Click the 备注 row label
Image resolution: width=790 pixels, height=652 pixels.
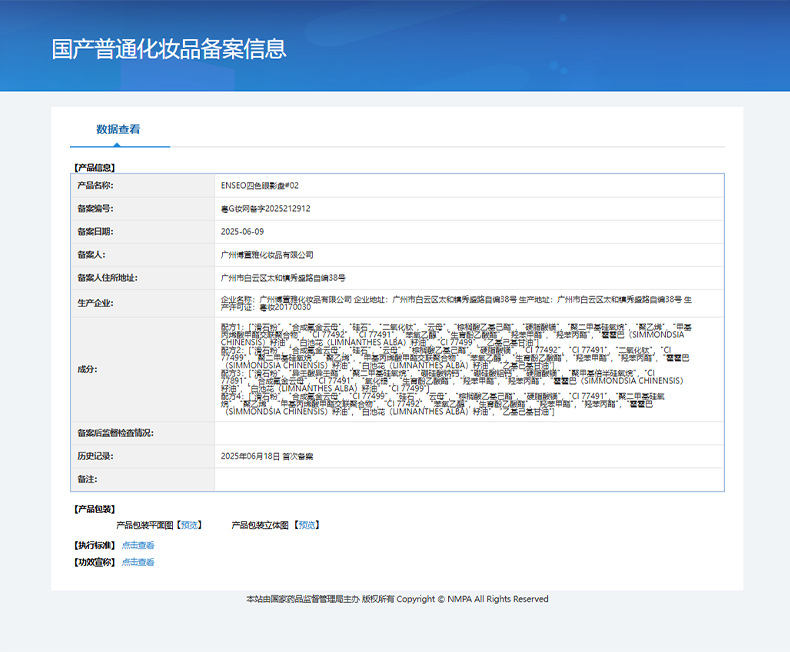(87, 480)
